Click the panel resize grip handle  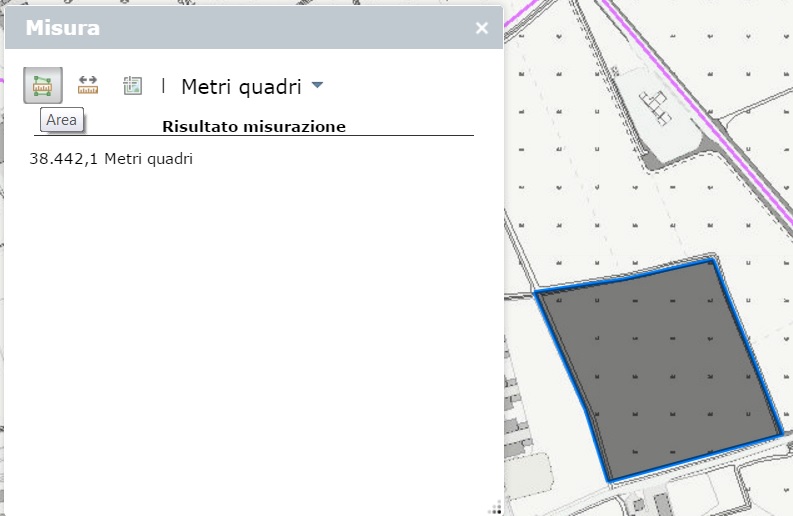tap(495, 507)
